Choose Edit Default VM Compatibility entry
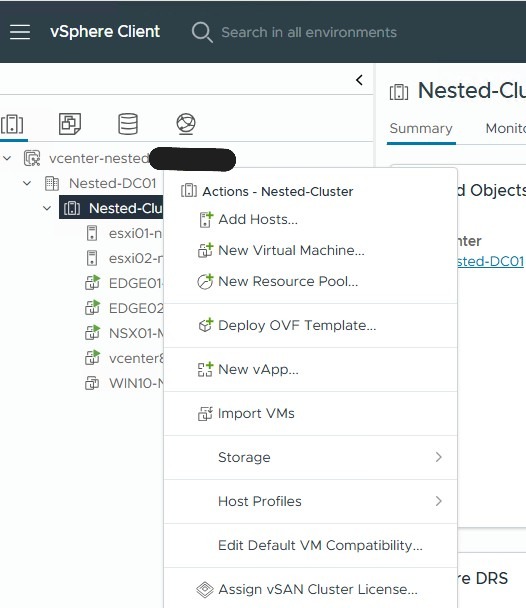This screenshot has height=608, width=526. point(310,545)
